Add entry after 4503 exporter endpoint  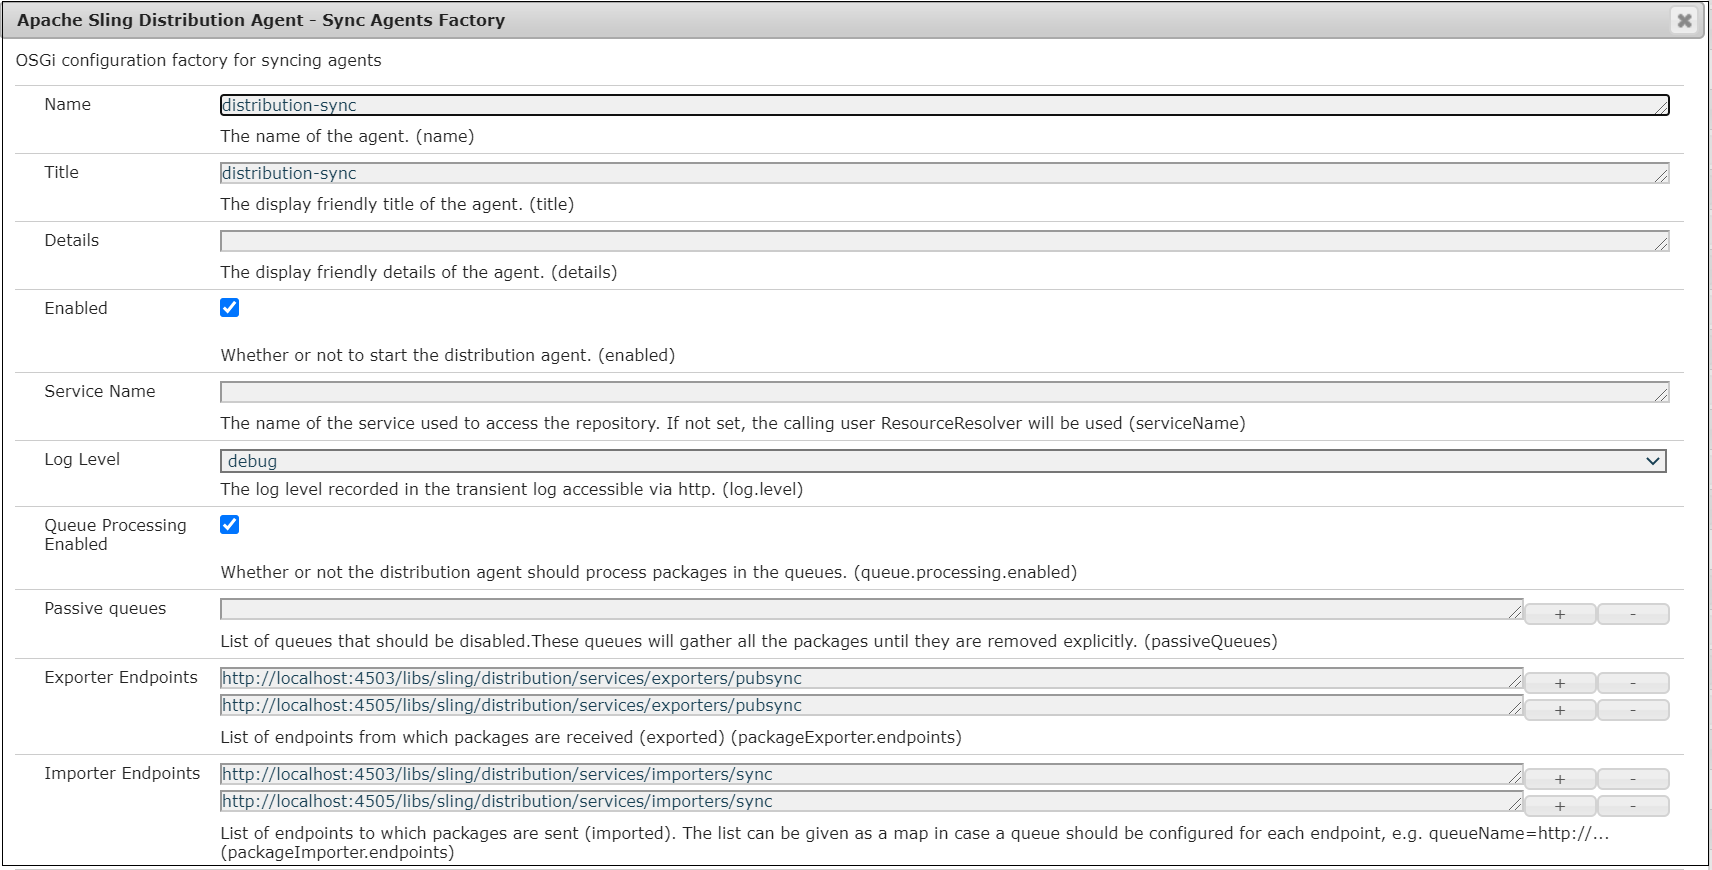[1560, 683]
